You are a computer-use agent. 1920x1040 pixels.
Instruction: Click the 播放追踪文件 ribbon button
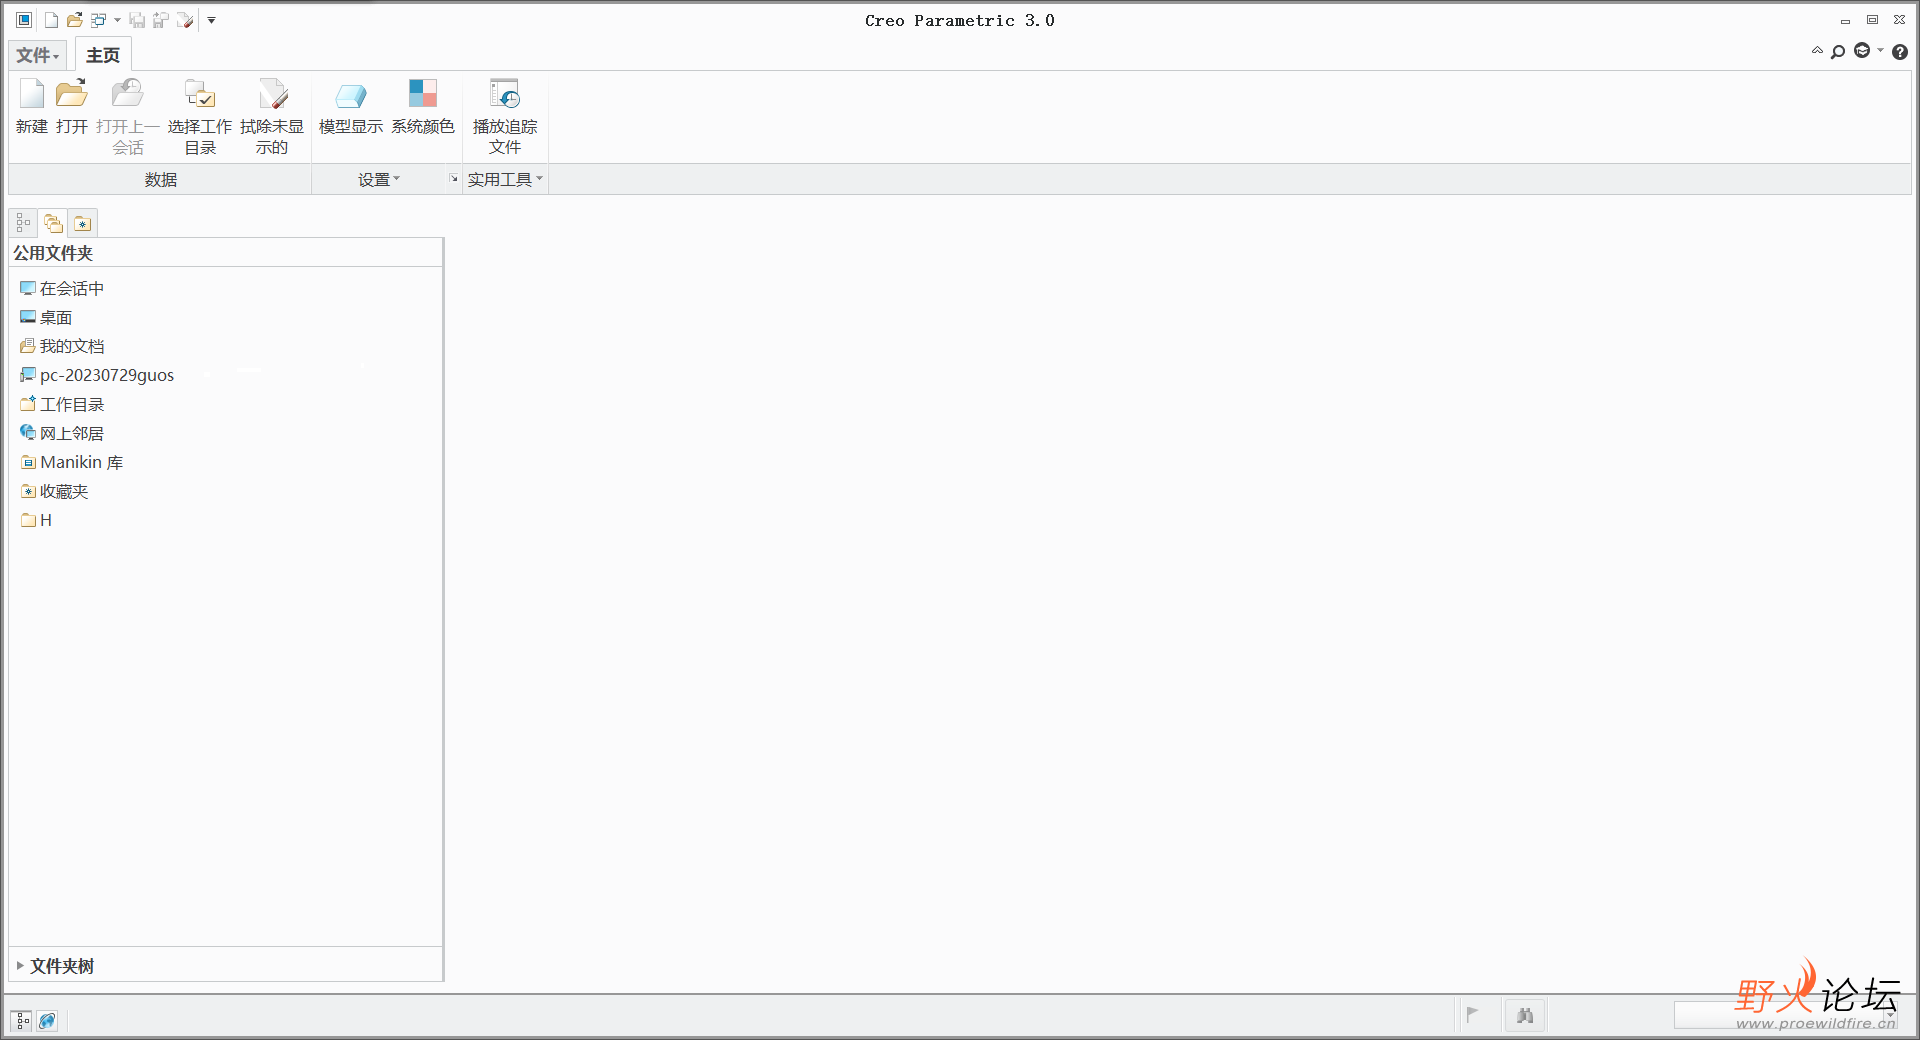click(x=505, y=116)
